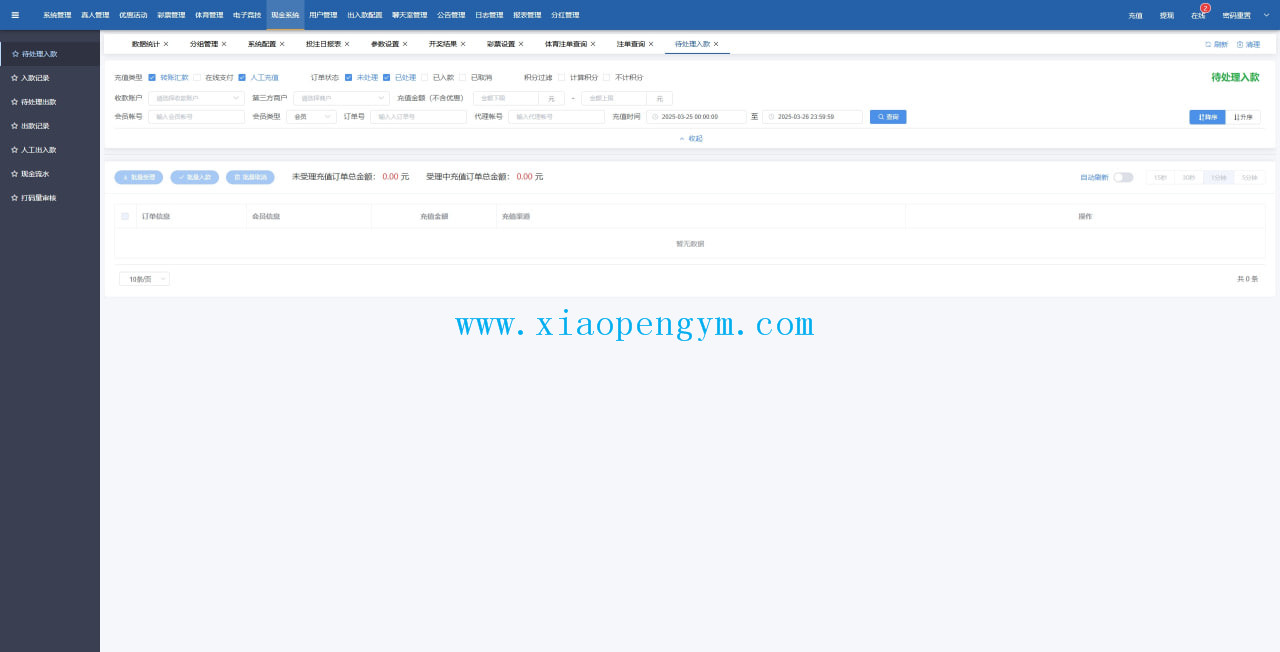This screenshot has height=652, width=1280.
Task: Click the 批量取消 button
Action: pyautogui.click(x=250, y=177)
